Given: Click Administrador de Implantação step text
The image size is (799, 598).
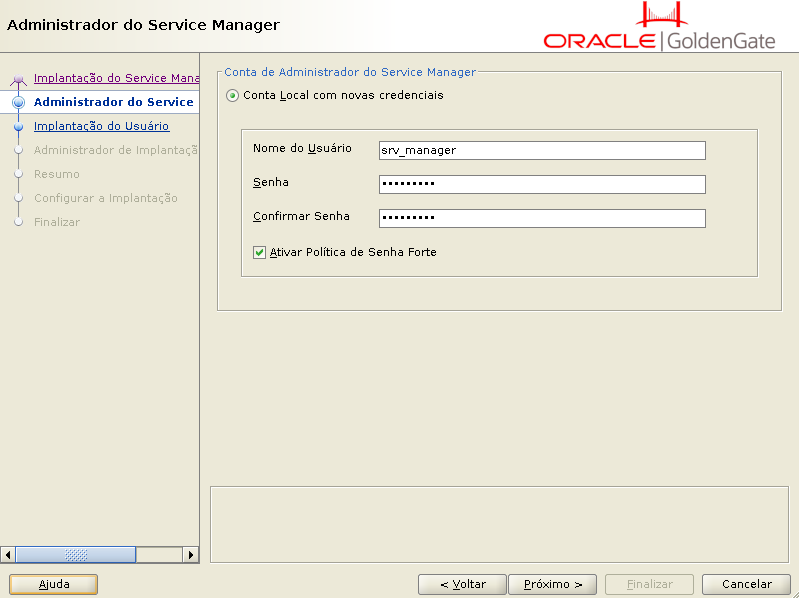Looking at the screenshot, I should point(116,150).
